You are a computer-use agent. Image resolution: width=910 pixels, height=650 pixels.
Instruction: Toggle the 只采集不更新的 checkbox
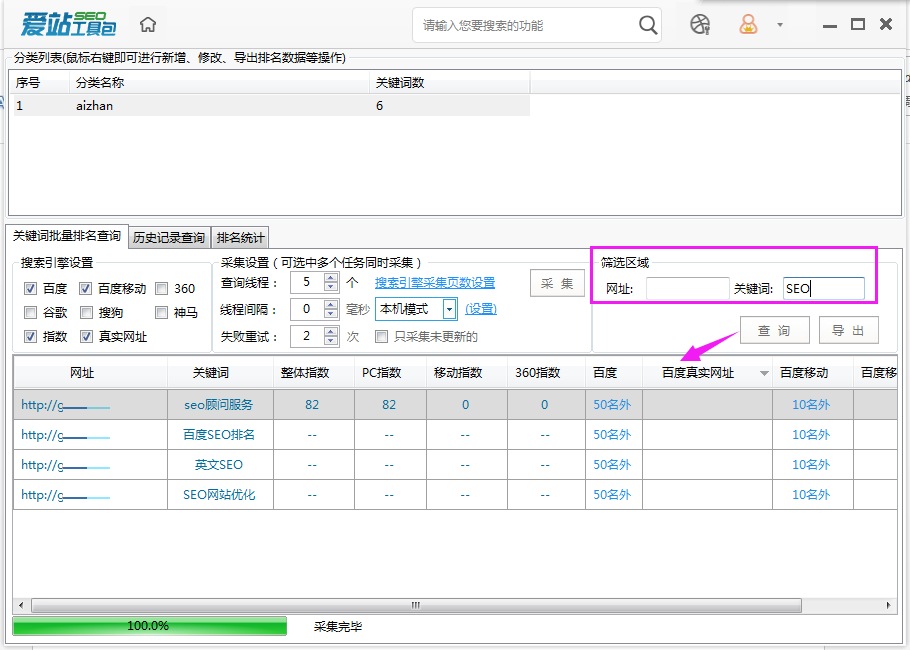click(x=381, y=336)
